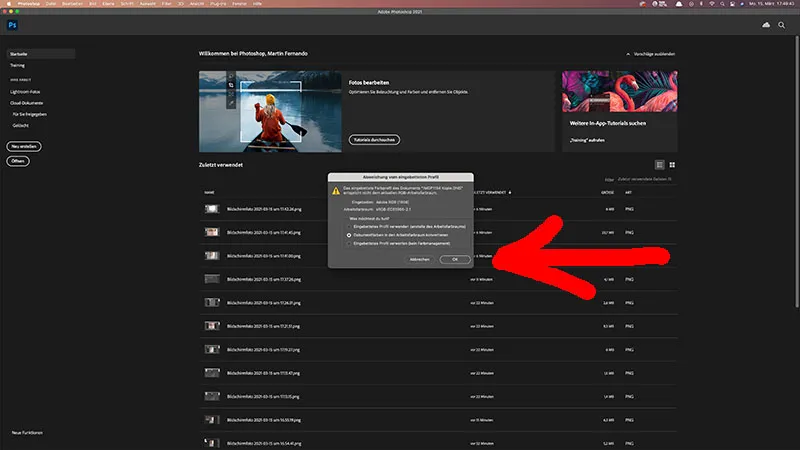This screenshot has height=450, width=800.
Task: Click the Bluetooth icon in menu bar
Action: click(701, 4)
